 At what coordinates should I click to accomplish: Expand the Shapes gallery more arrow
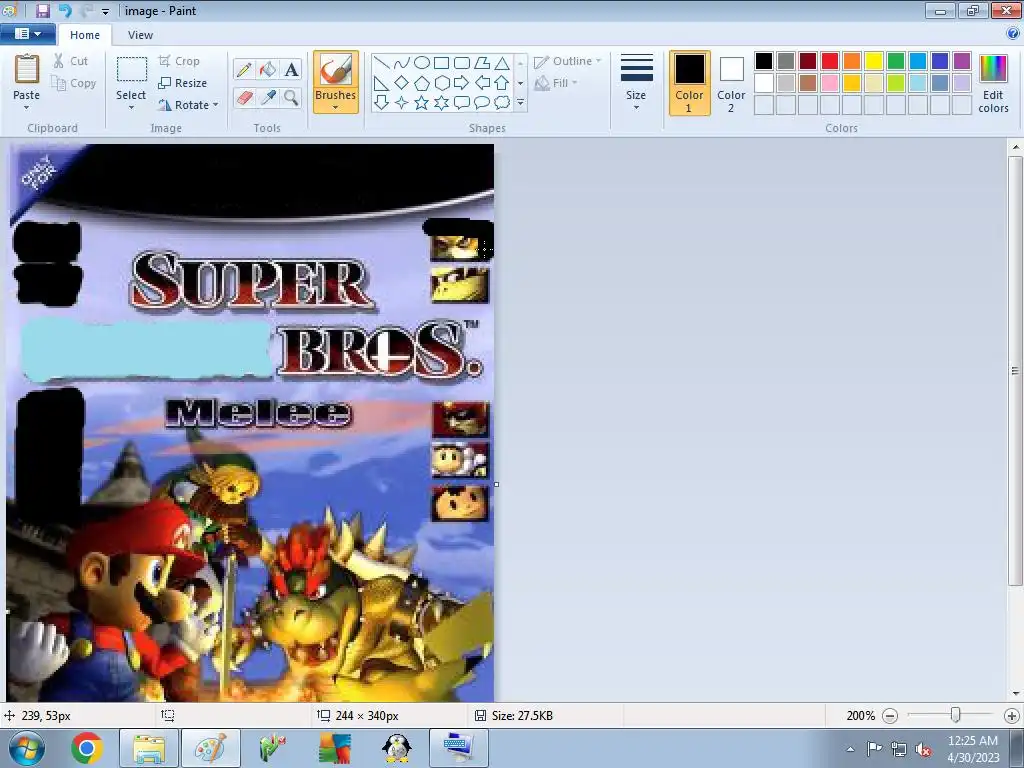(520, 103)
